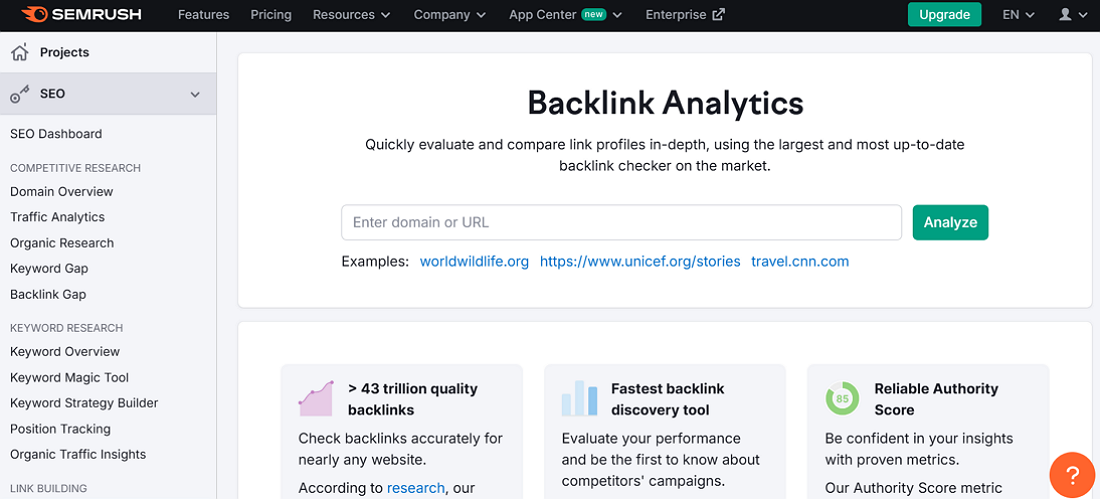Click the Link Building section heading
The width and height of the screenshot is (1100, 499).
click(48, 488)
